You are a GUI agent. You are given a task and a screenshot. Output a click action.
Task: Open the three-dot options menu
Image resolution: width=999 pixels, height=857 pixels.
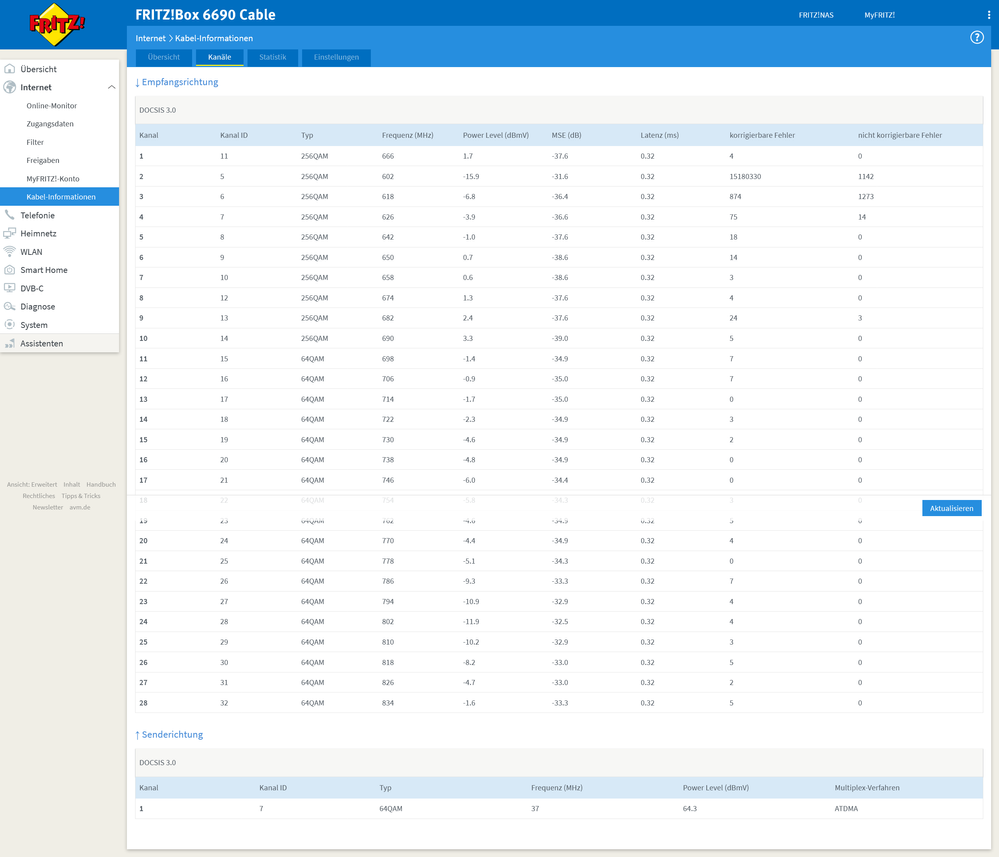(989, 15)
